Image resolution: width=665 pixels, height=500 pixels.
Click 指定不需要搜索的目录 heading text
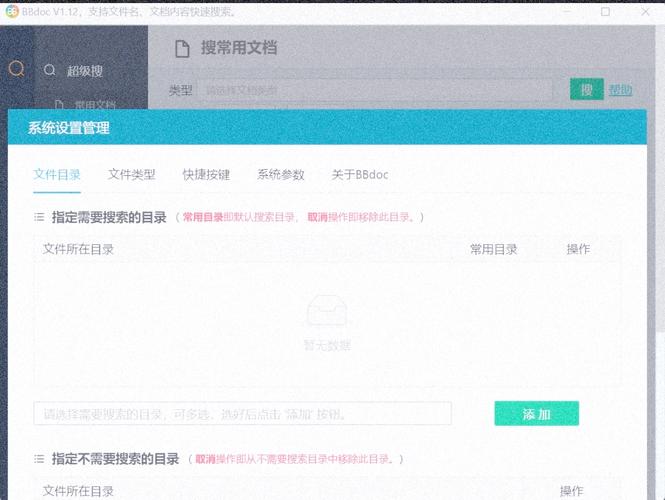(115, 459)
